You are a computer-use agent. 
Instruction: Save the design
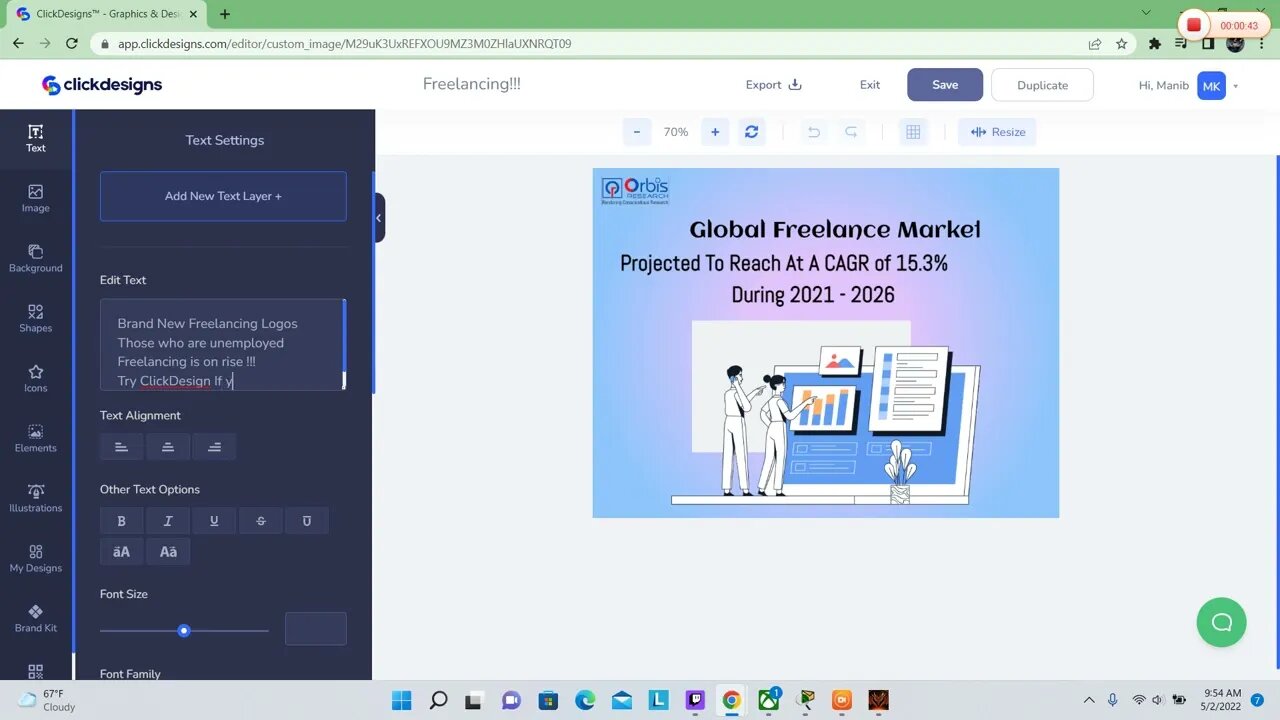point(945,85)
